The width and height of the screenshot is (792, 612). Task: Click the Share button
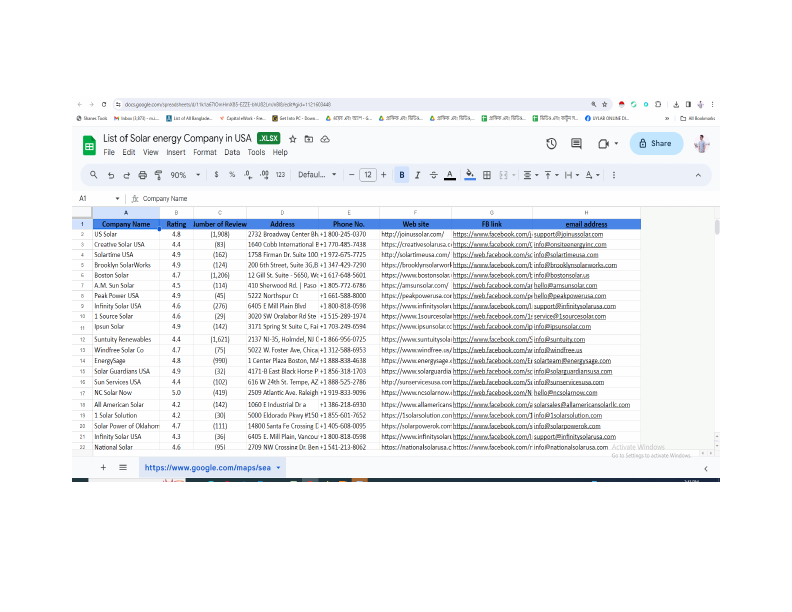click(656, 143)
